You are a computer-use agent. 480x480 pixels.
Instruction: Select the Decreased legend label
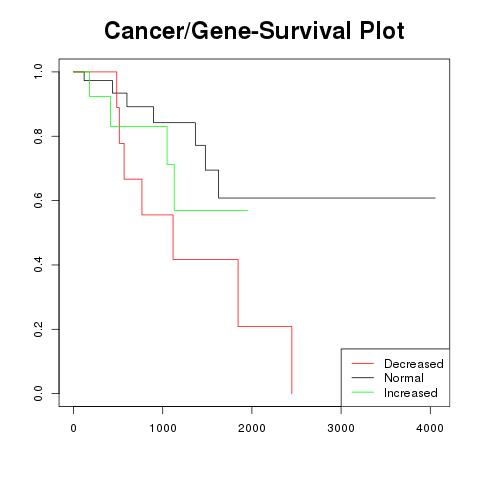(x=414, y=364)
